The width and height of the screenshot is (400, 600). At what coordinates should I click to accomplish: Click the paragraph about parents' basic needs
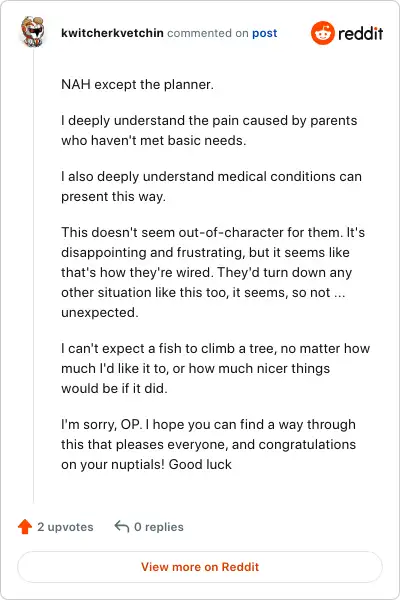[x=209, y=130]
